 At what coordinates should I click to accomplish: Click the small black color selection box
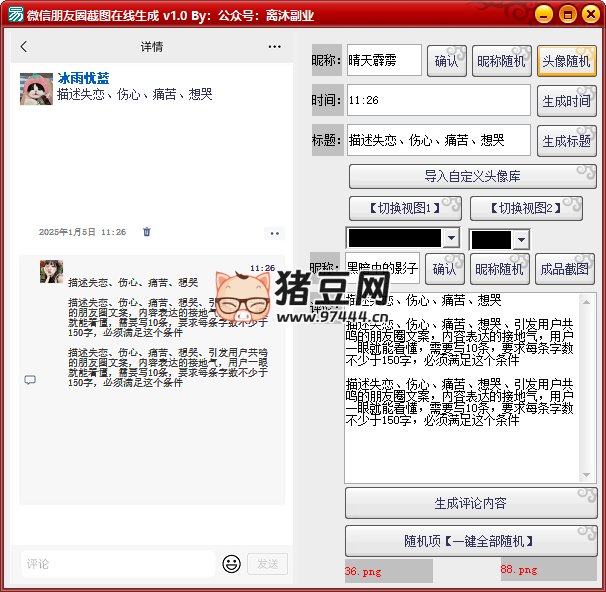click(491, 240)
